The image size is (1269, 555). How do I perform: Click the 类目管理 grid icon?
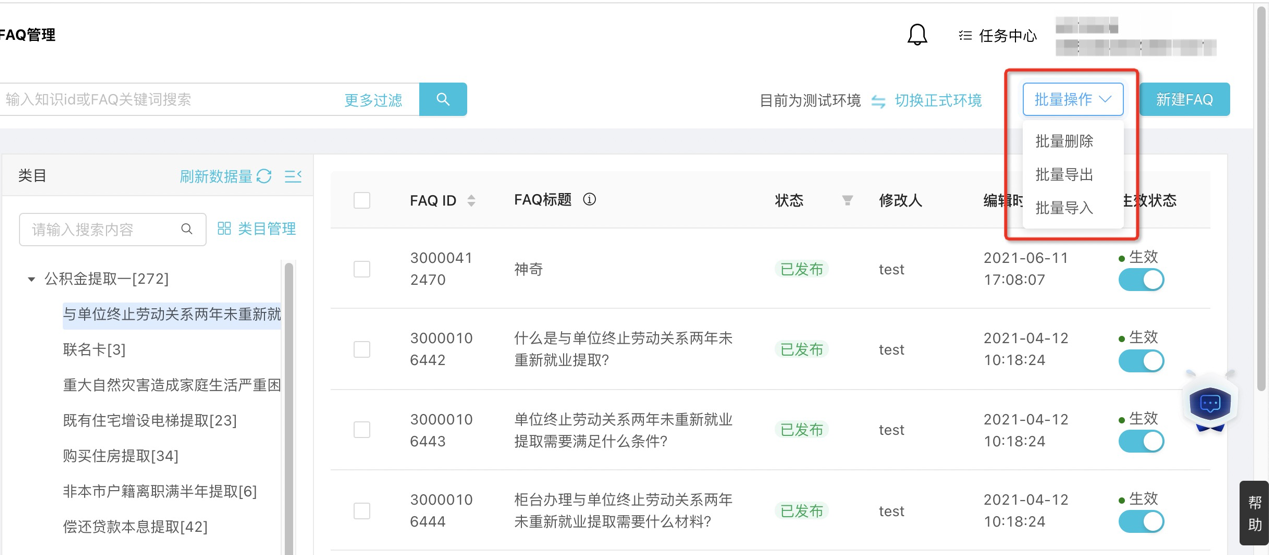pyautogui.click(x=225, y=229)
